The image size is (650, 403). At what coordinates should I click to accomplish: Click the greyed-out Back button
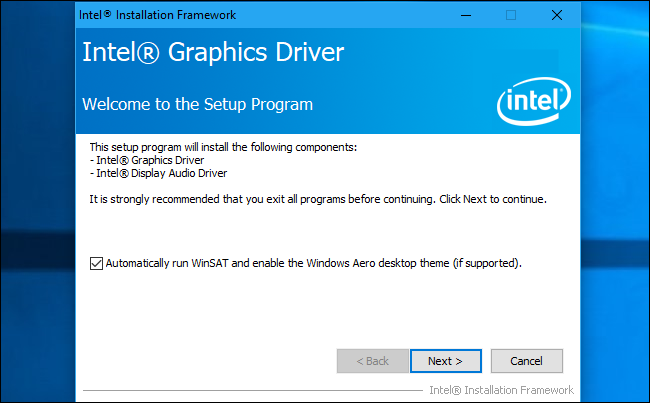[370, 360]
